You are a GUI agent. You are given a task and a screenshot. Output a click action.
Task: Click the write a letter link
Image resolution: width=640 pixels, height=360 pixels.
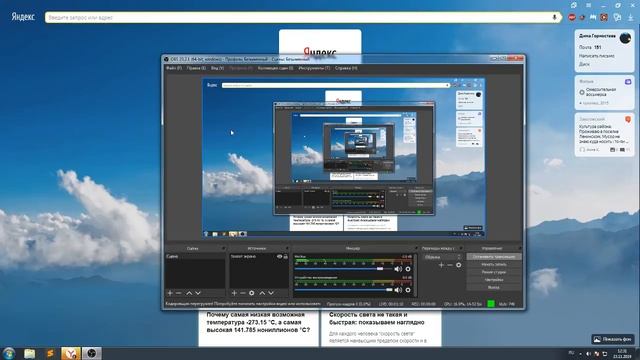pos(597,56)
